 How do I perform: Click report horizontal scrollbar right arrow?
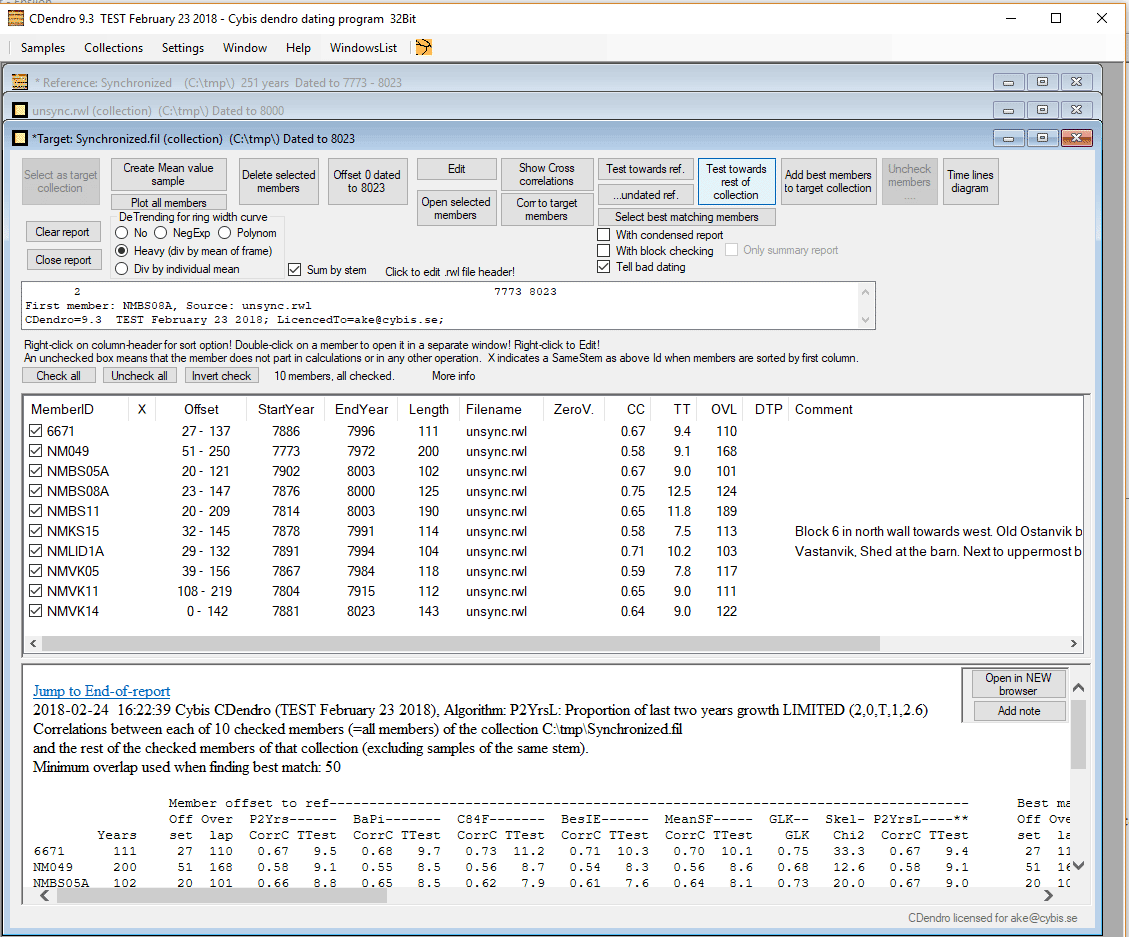point(1048,895)
